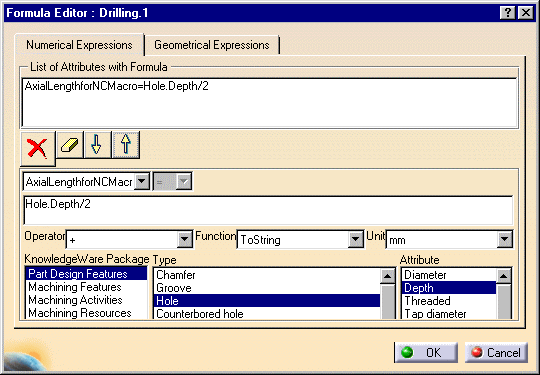The width and height of the screenshot is (540, 375).
Task: Open the AxialLengthforNCMacro attribute dropdown
Action: tap(142, 181)
